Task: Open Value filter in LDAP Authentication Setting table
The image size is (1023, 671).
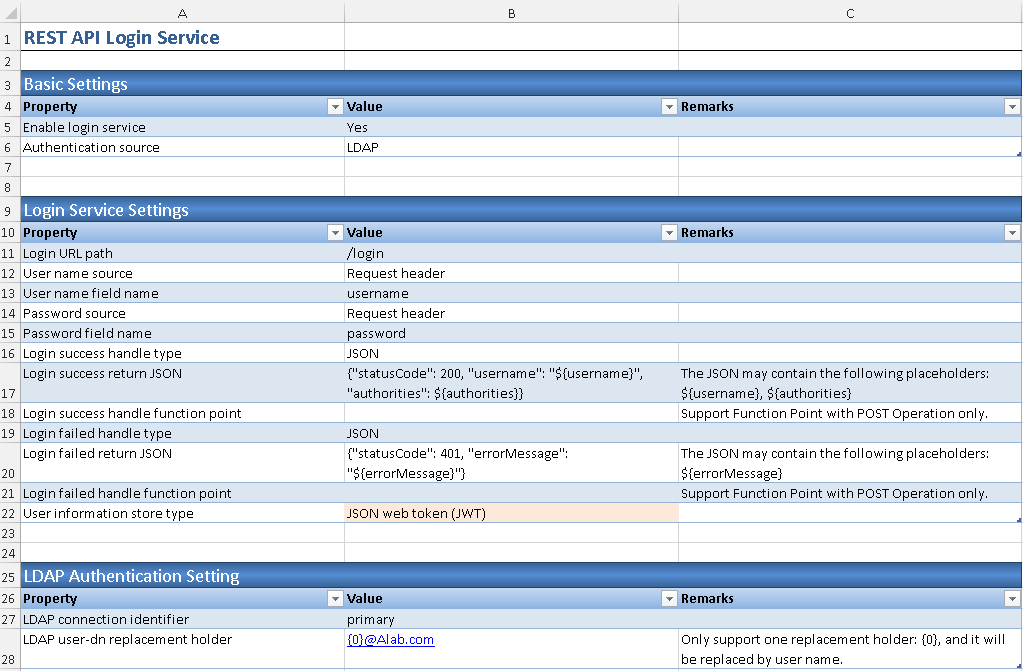Action: (668, 599)
